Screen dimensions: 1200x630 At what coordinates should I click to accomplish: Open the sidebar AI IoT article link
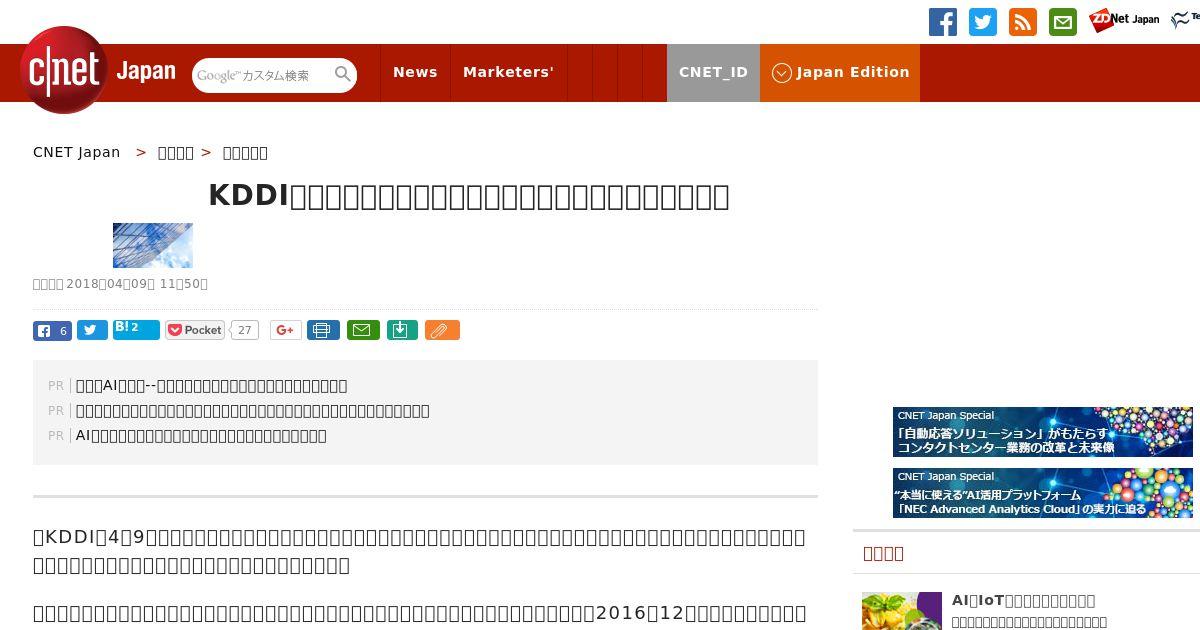pos(1023,600)
